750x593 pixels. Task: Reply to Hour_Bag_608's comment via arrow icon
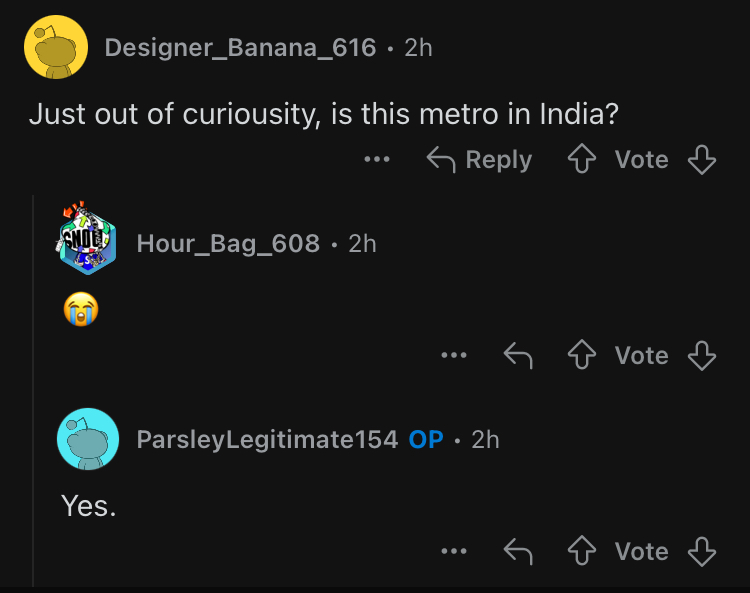(x=517, y=355)
